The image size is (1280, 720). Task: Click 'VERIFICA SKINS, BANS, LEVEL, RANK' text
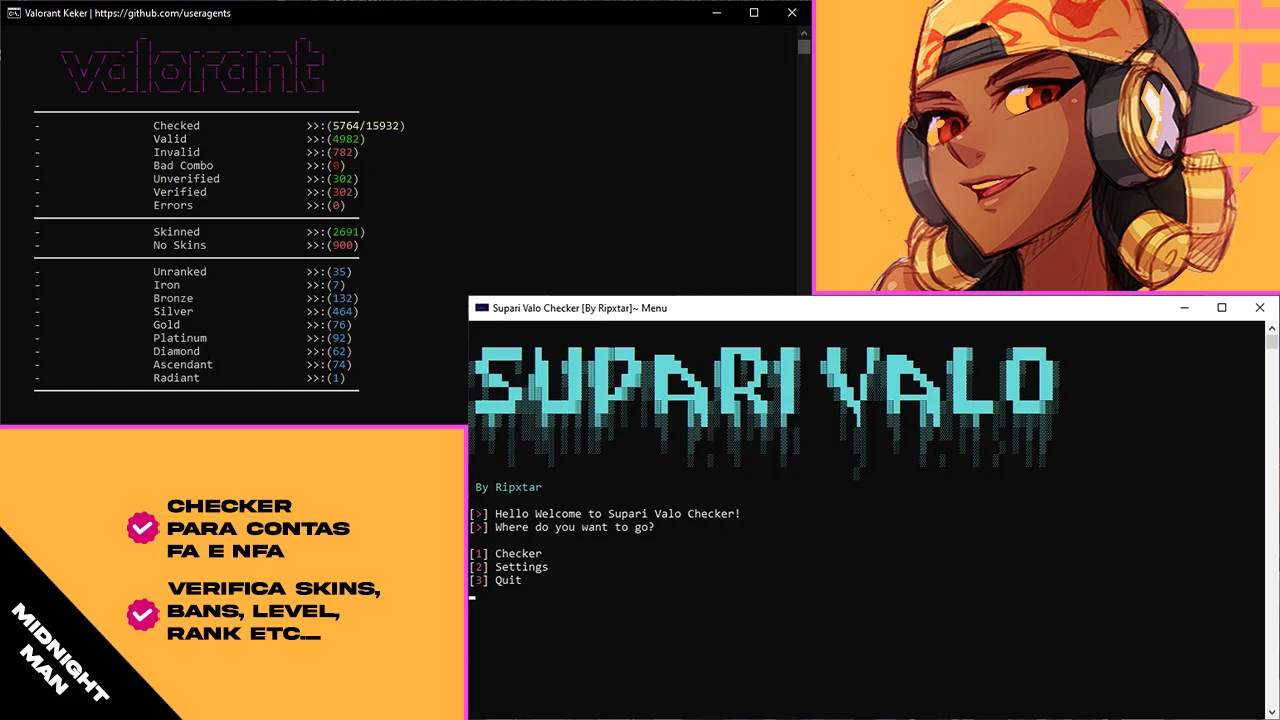tap(274, 610)
